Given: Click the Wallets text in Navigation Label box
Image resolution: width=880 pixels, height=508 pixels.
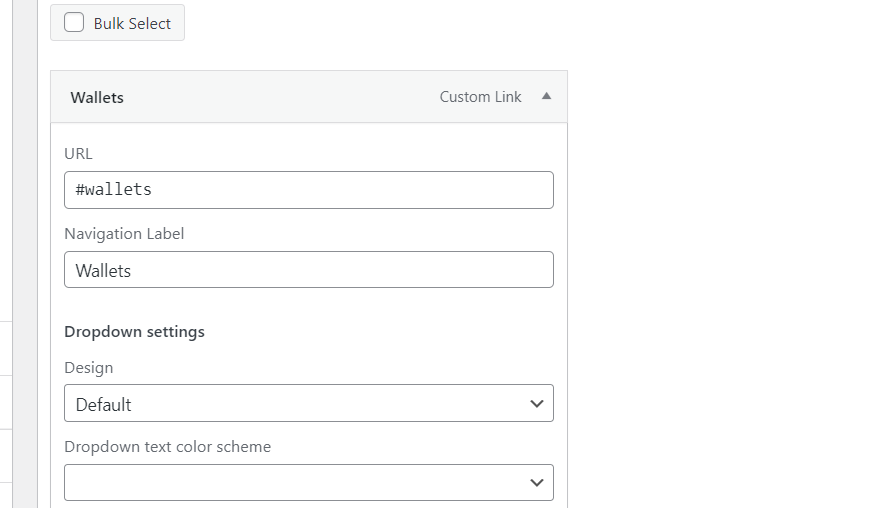Looking at the screenshot, I should pyautogui.click(x=103, y=271).
